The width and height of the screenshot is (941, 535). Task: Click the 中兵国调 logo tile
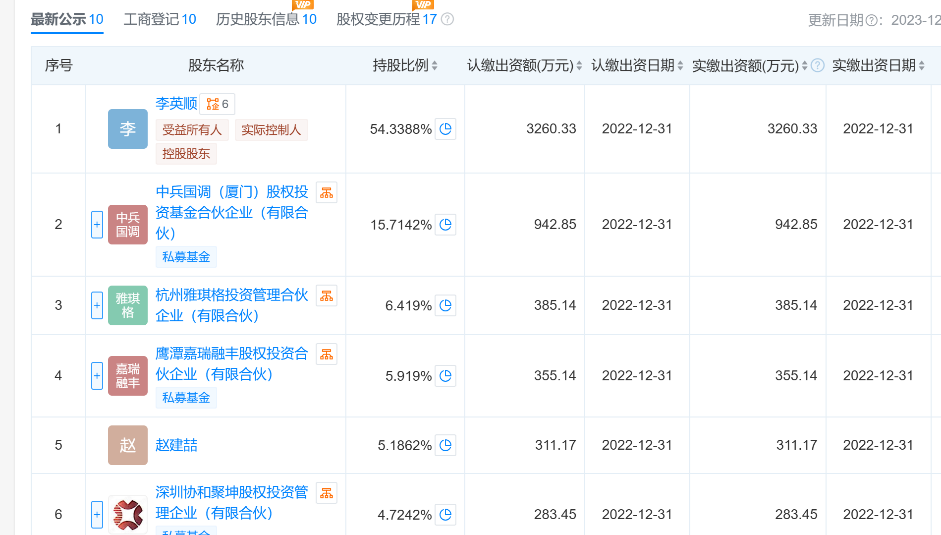coord(128,225)
